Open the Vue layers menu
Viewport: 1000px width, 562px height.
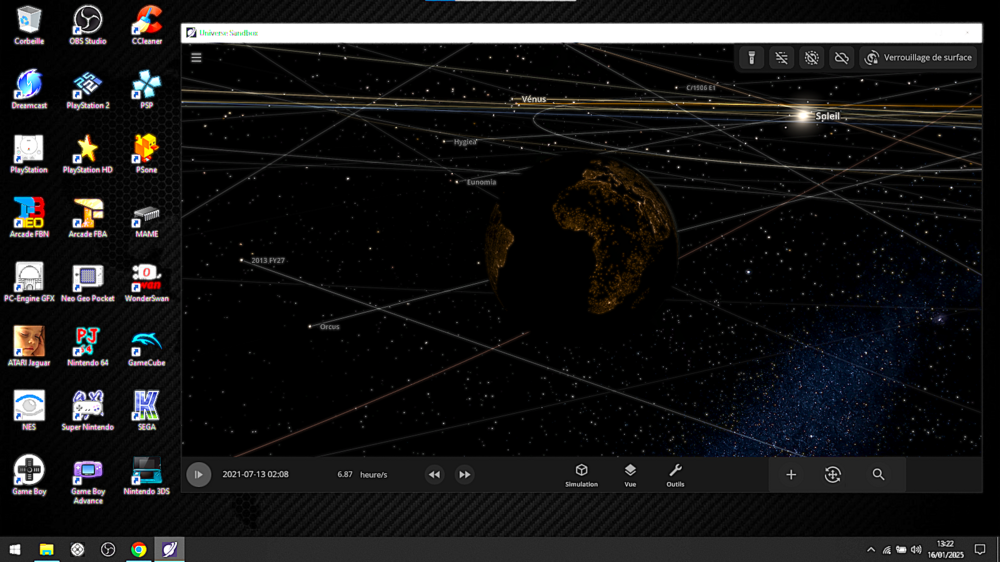click(630, 475)
